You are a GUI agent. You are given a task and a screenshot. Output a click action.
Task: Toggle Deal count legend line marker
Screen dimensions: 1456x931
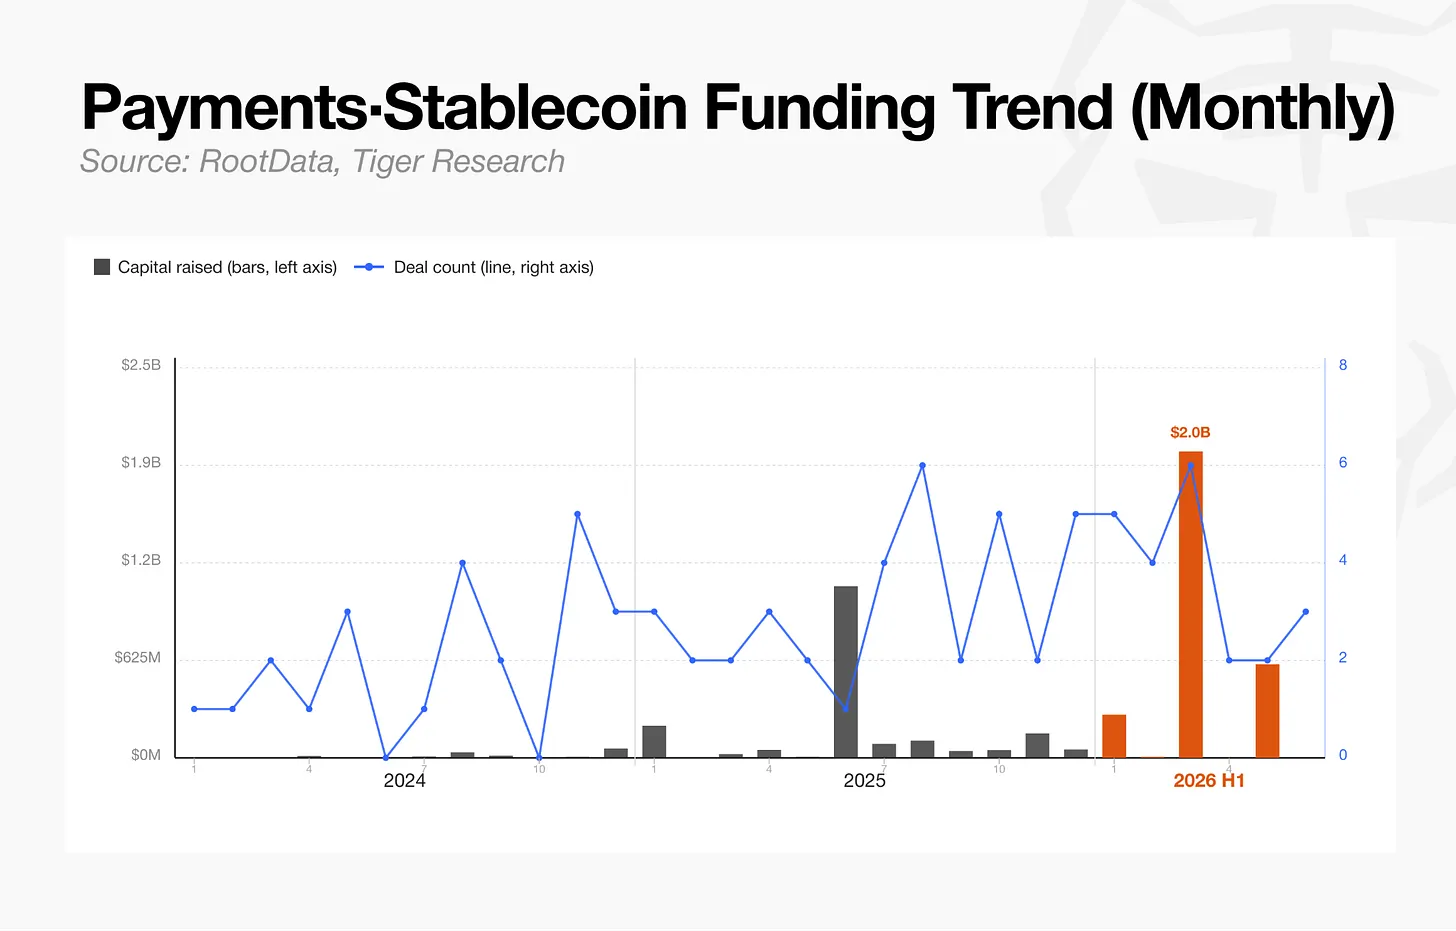coord(369,267)
